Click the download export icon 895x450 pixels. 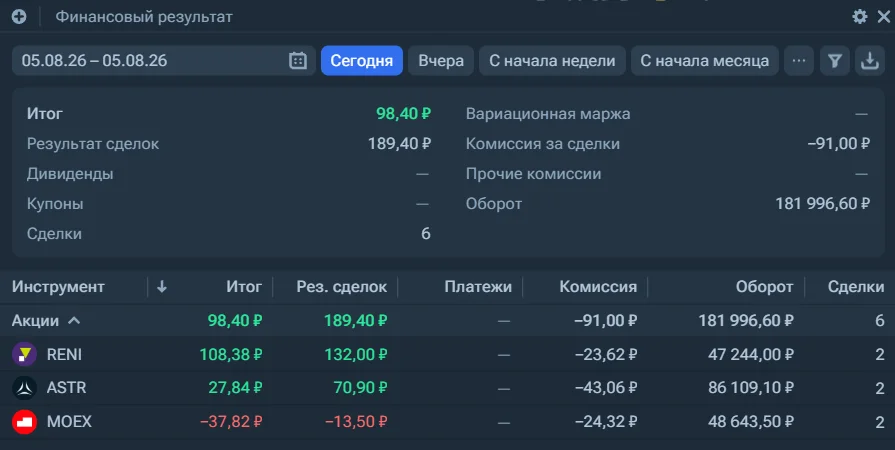869,61
